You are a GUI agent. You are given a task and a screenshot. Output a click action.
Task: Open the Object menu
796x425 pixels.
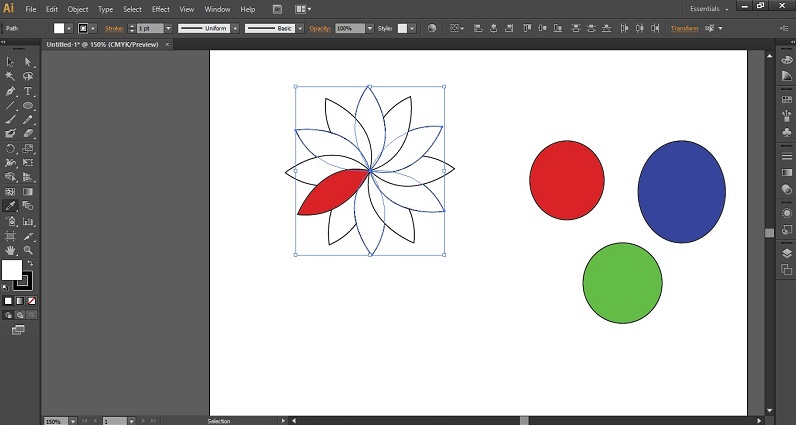[x=78, y=9]
